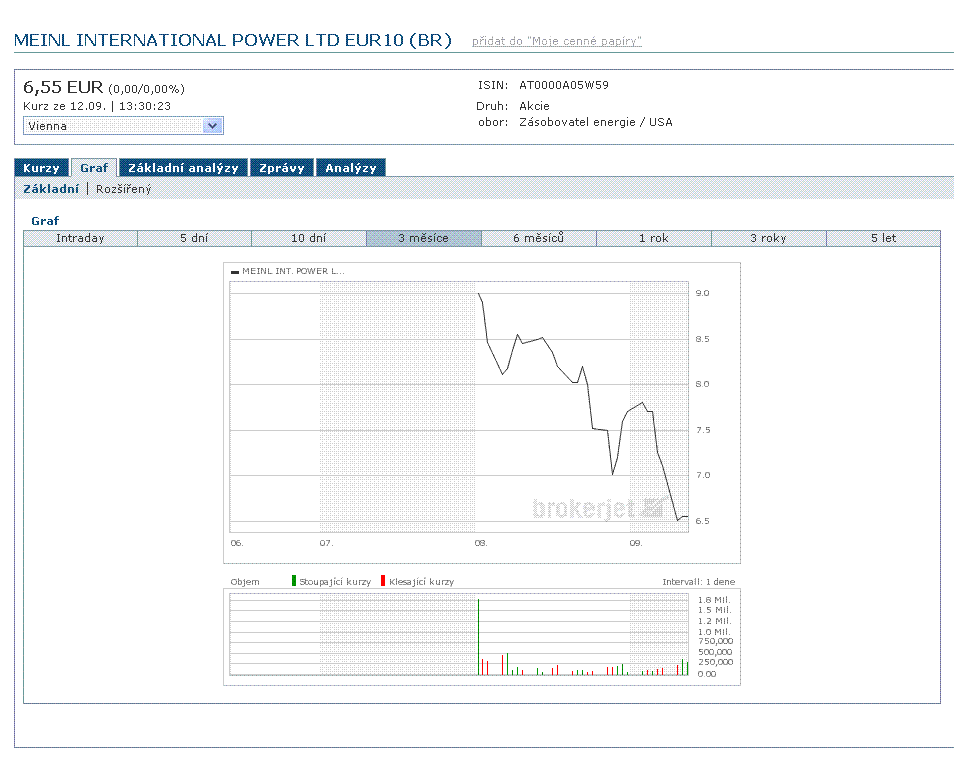Click the MEINL INT. POWER legend marker

click(235, 272)
